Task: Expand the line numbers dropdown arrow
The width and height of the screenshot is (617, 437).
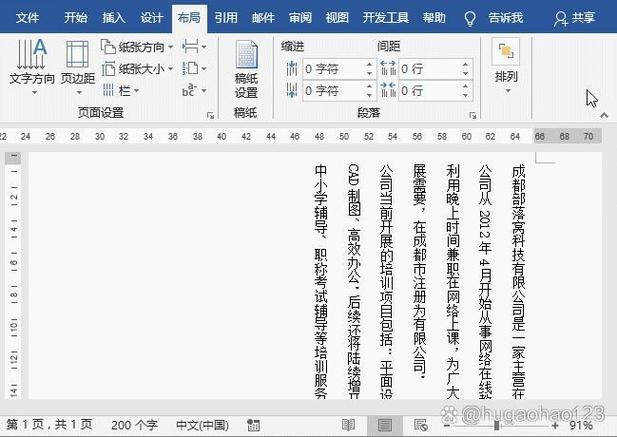Action: (x=204, y=69)
